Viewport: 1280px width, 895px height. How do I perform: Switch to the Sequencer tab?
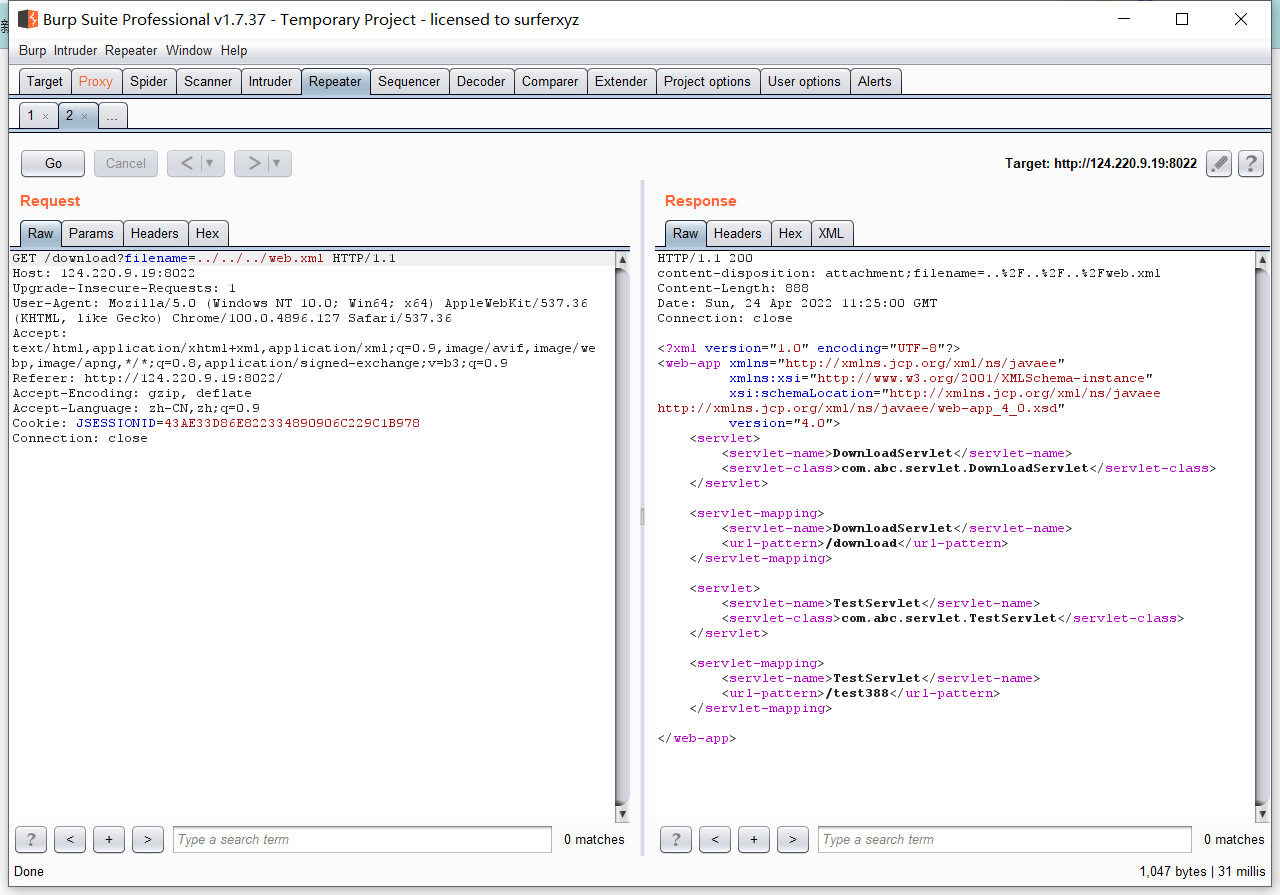point(409,81)
